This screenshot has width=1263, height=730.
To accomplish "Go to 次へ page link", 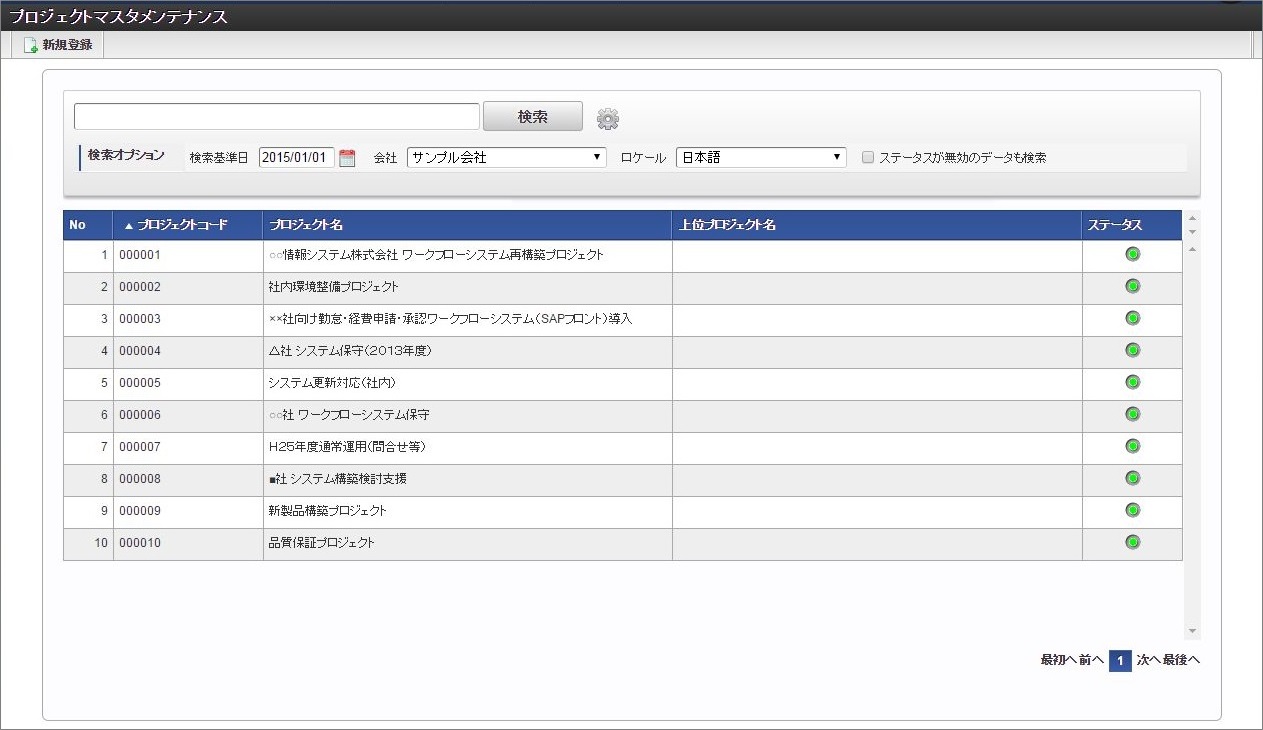I will point(1148,660).
